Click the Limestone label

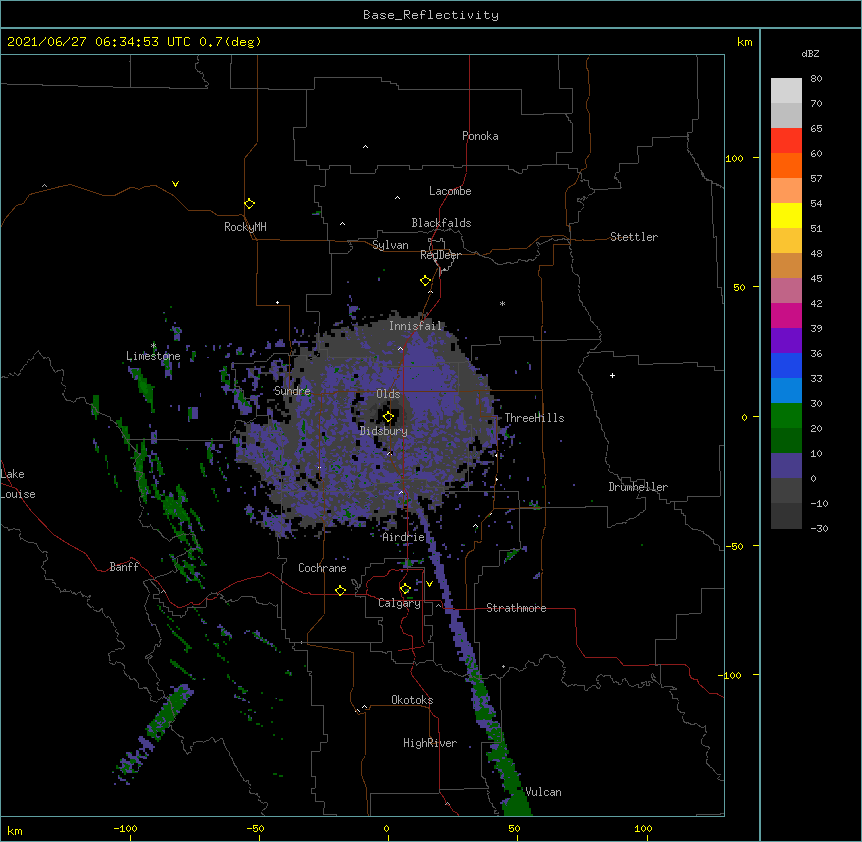(x=153, y=356)
